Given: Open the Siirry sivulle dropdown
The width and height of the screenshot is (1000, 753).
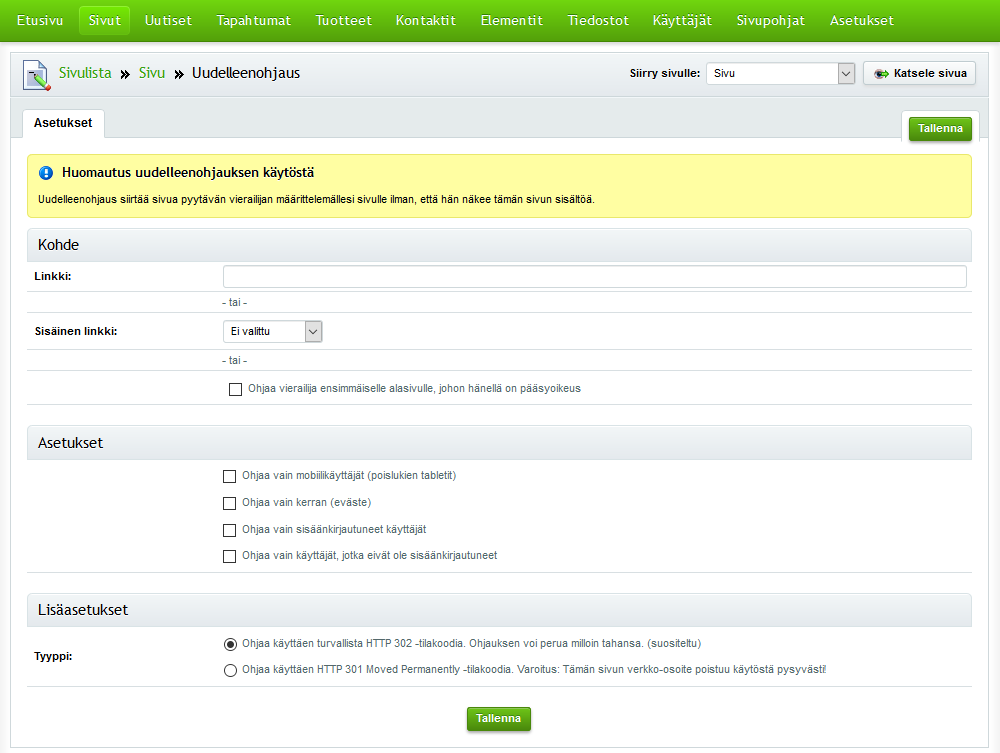Looking at the screenshot, I should coord(780,73).
